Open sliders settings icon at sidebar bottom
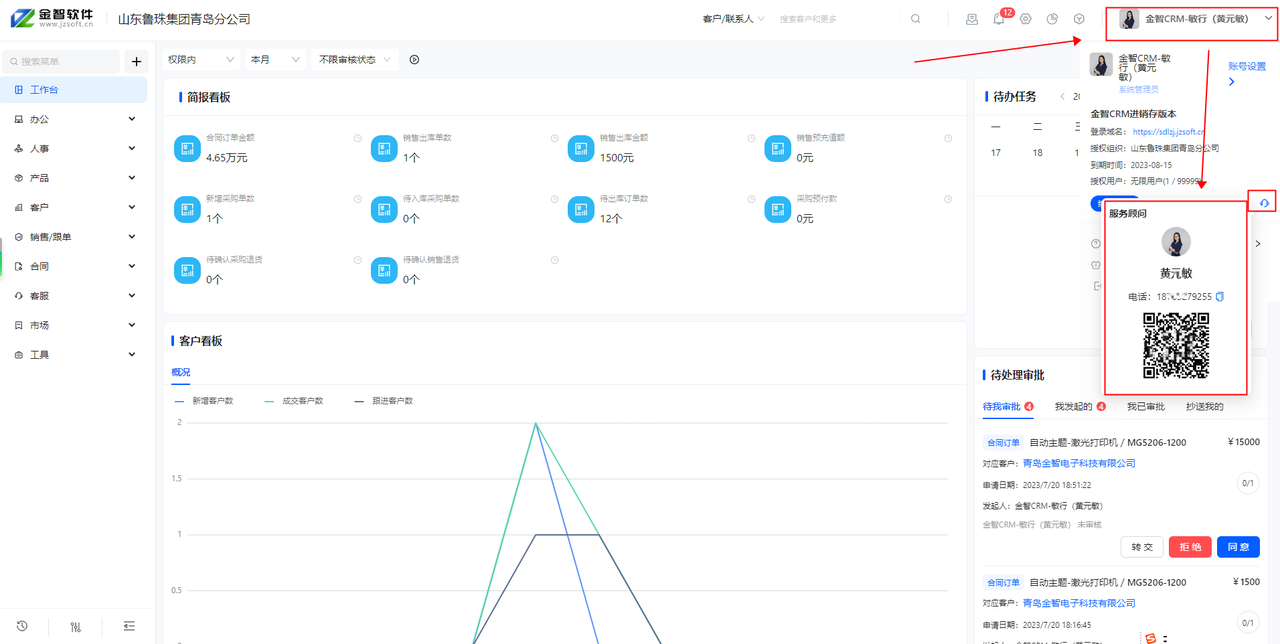Screen dimensions: 1280x644 (76, 627)
